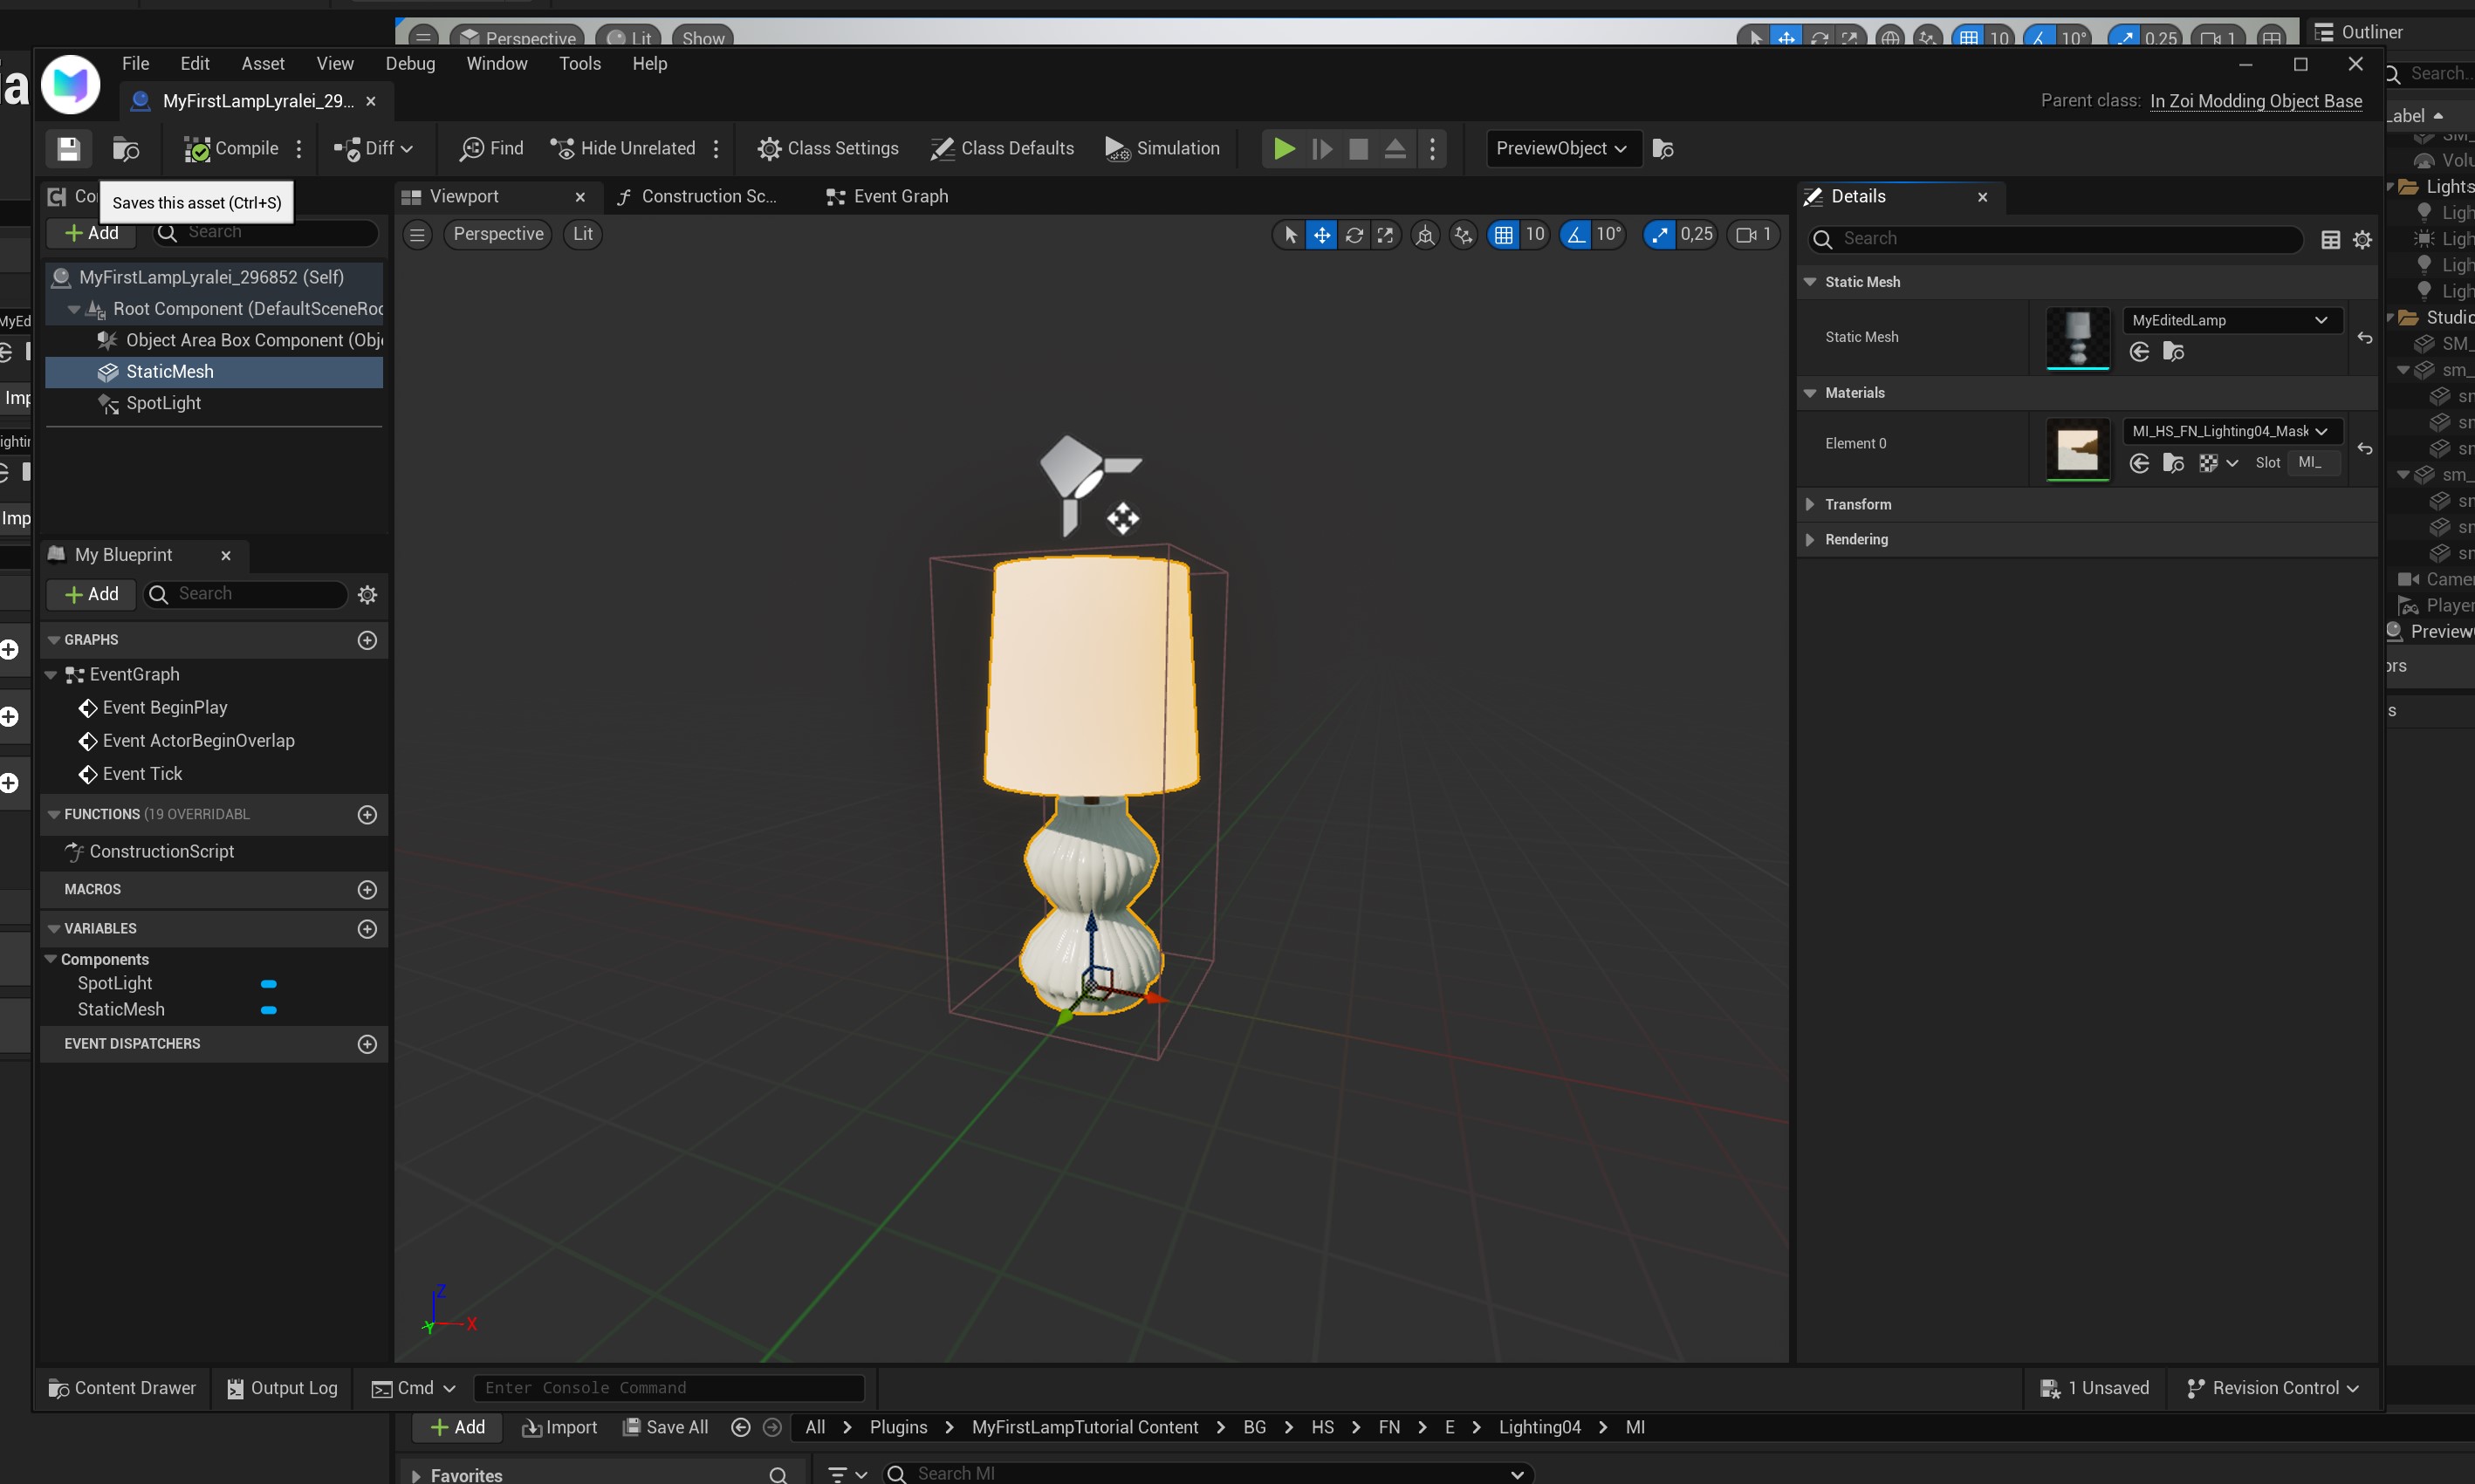Open Details property matrix grid icon
This screenshot has width=2475, height=1484.
(x=2330, y=240)
